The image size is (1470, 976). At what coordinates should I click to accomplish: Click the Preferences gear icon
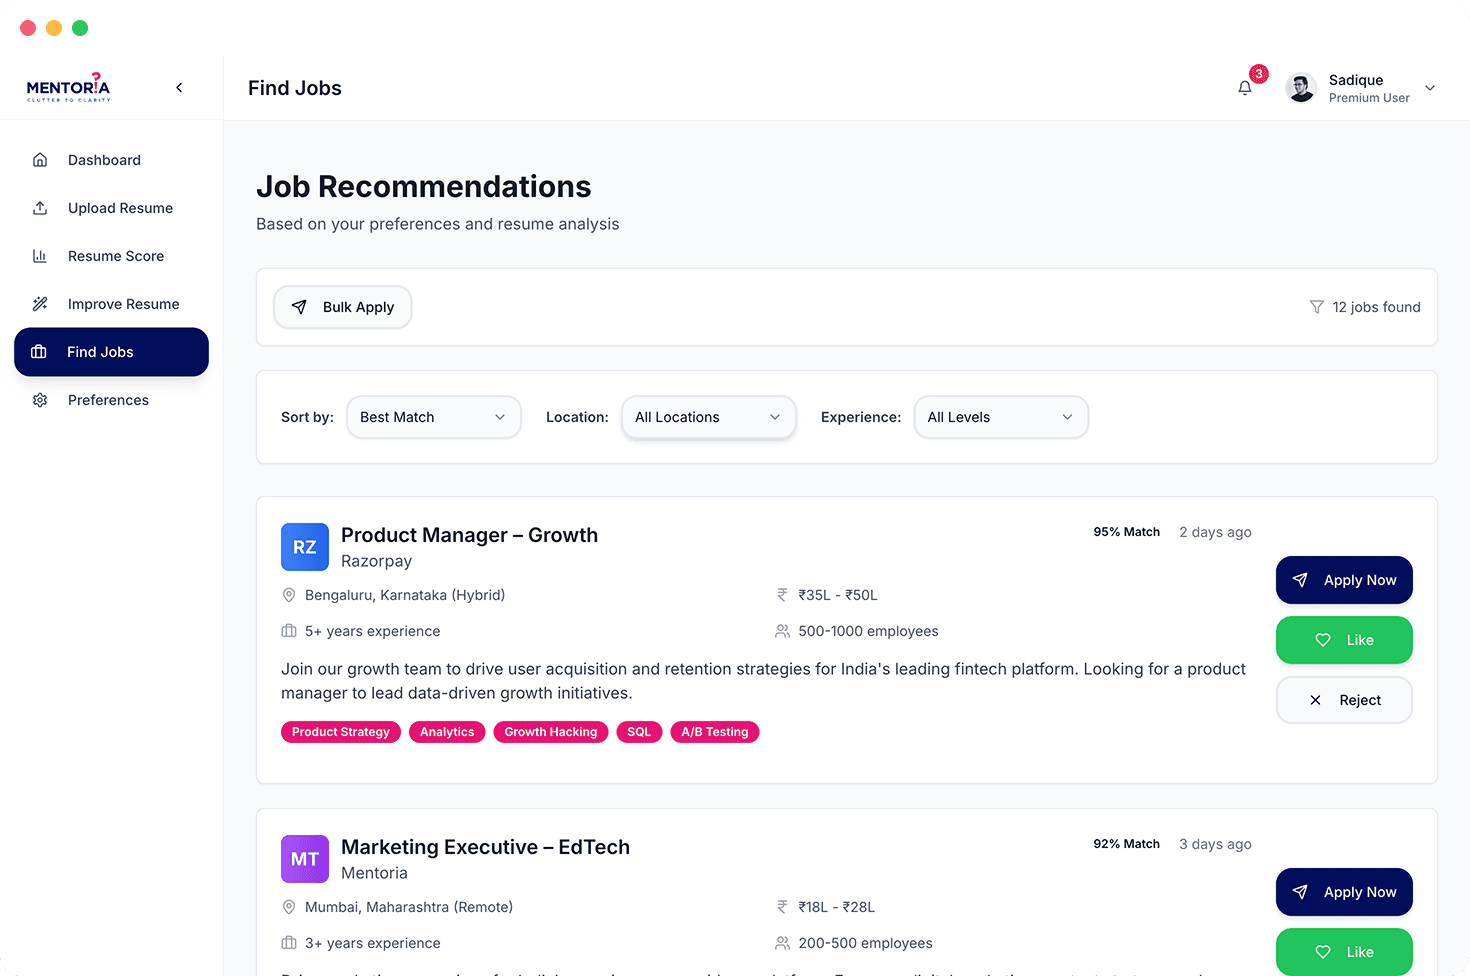pos(40,400)
